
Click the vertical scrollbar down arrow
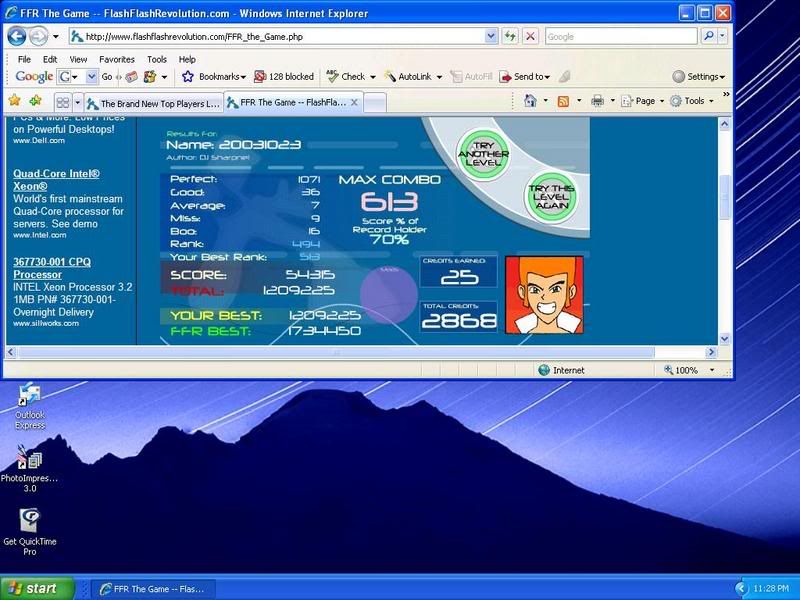pyautogui.click(x=724, y=339)
